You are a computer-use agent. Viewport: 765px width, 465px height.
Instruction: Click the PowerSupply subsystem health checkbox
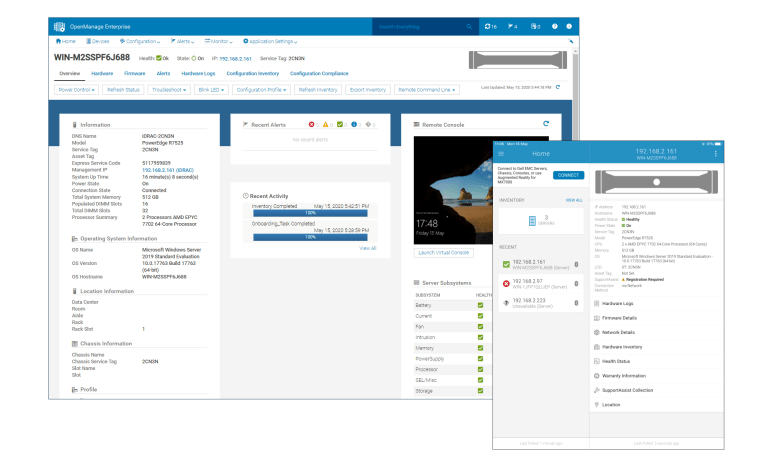pos(481,359)
